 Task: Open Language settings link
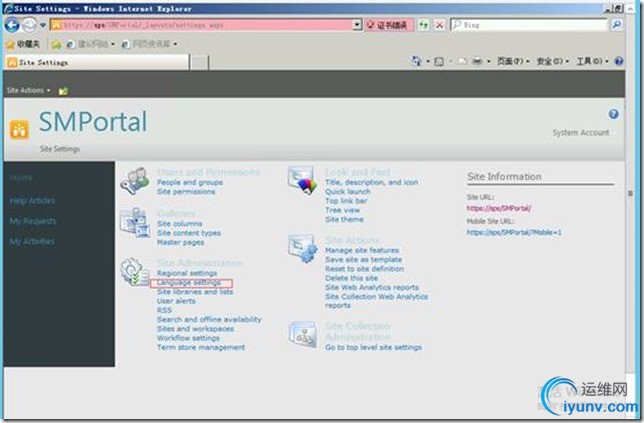pos(189,283)
